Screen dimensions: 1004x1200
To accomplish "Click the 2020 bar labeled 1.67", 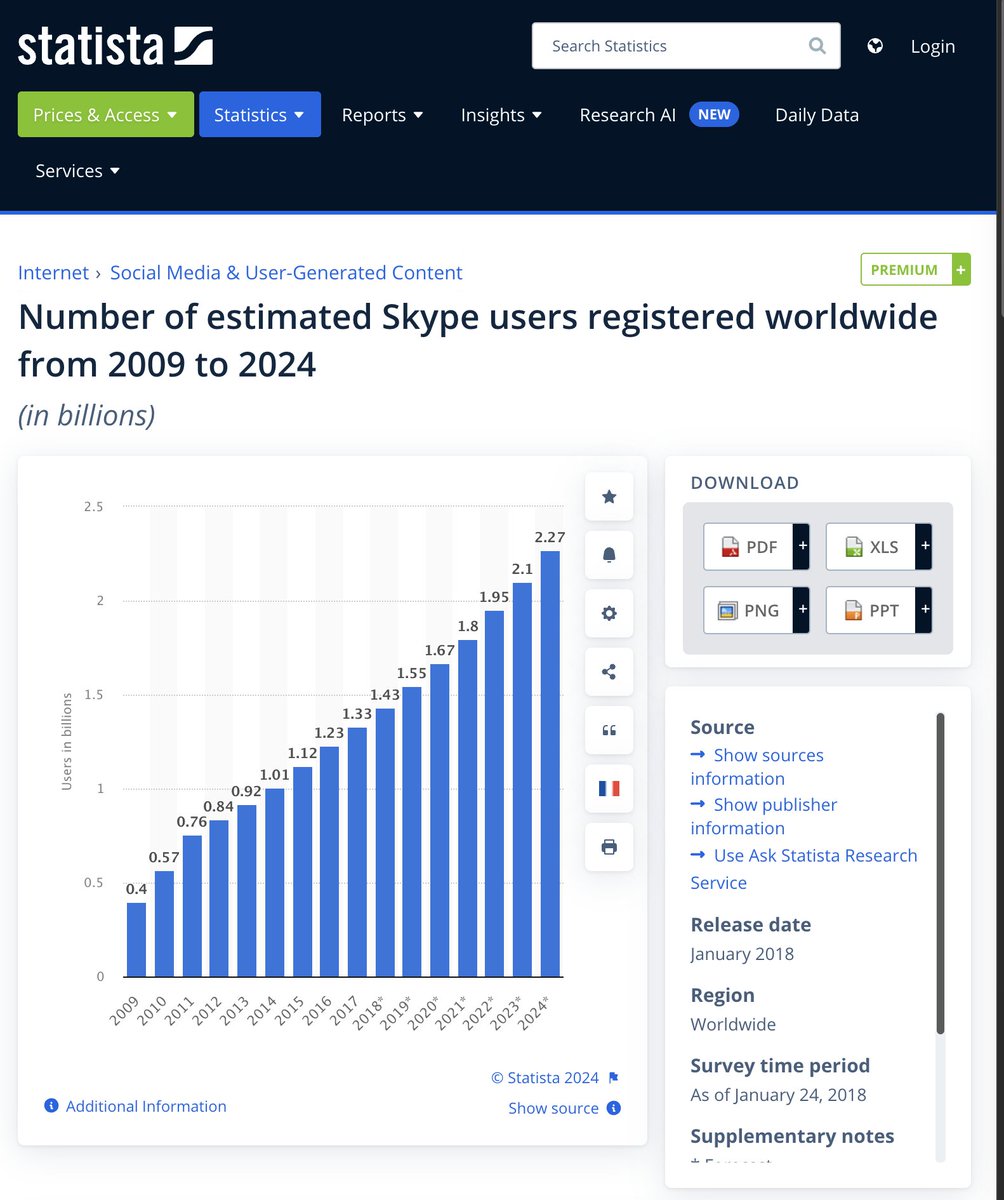I will tap(440, 820).
